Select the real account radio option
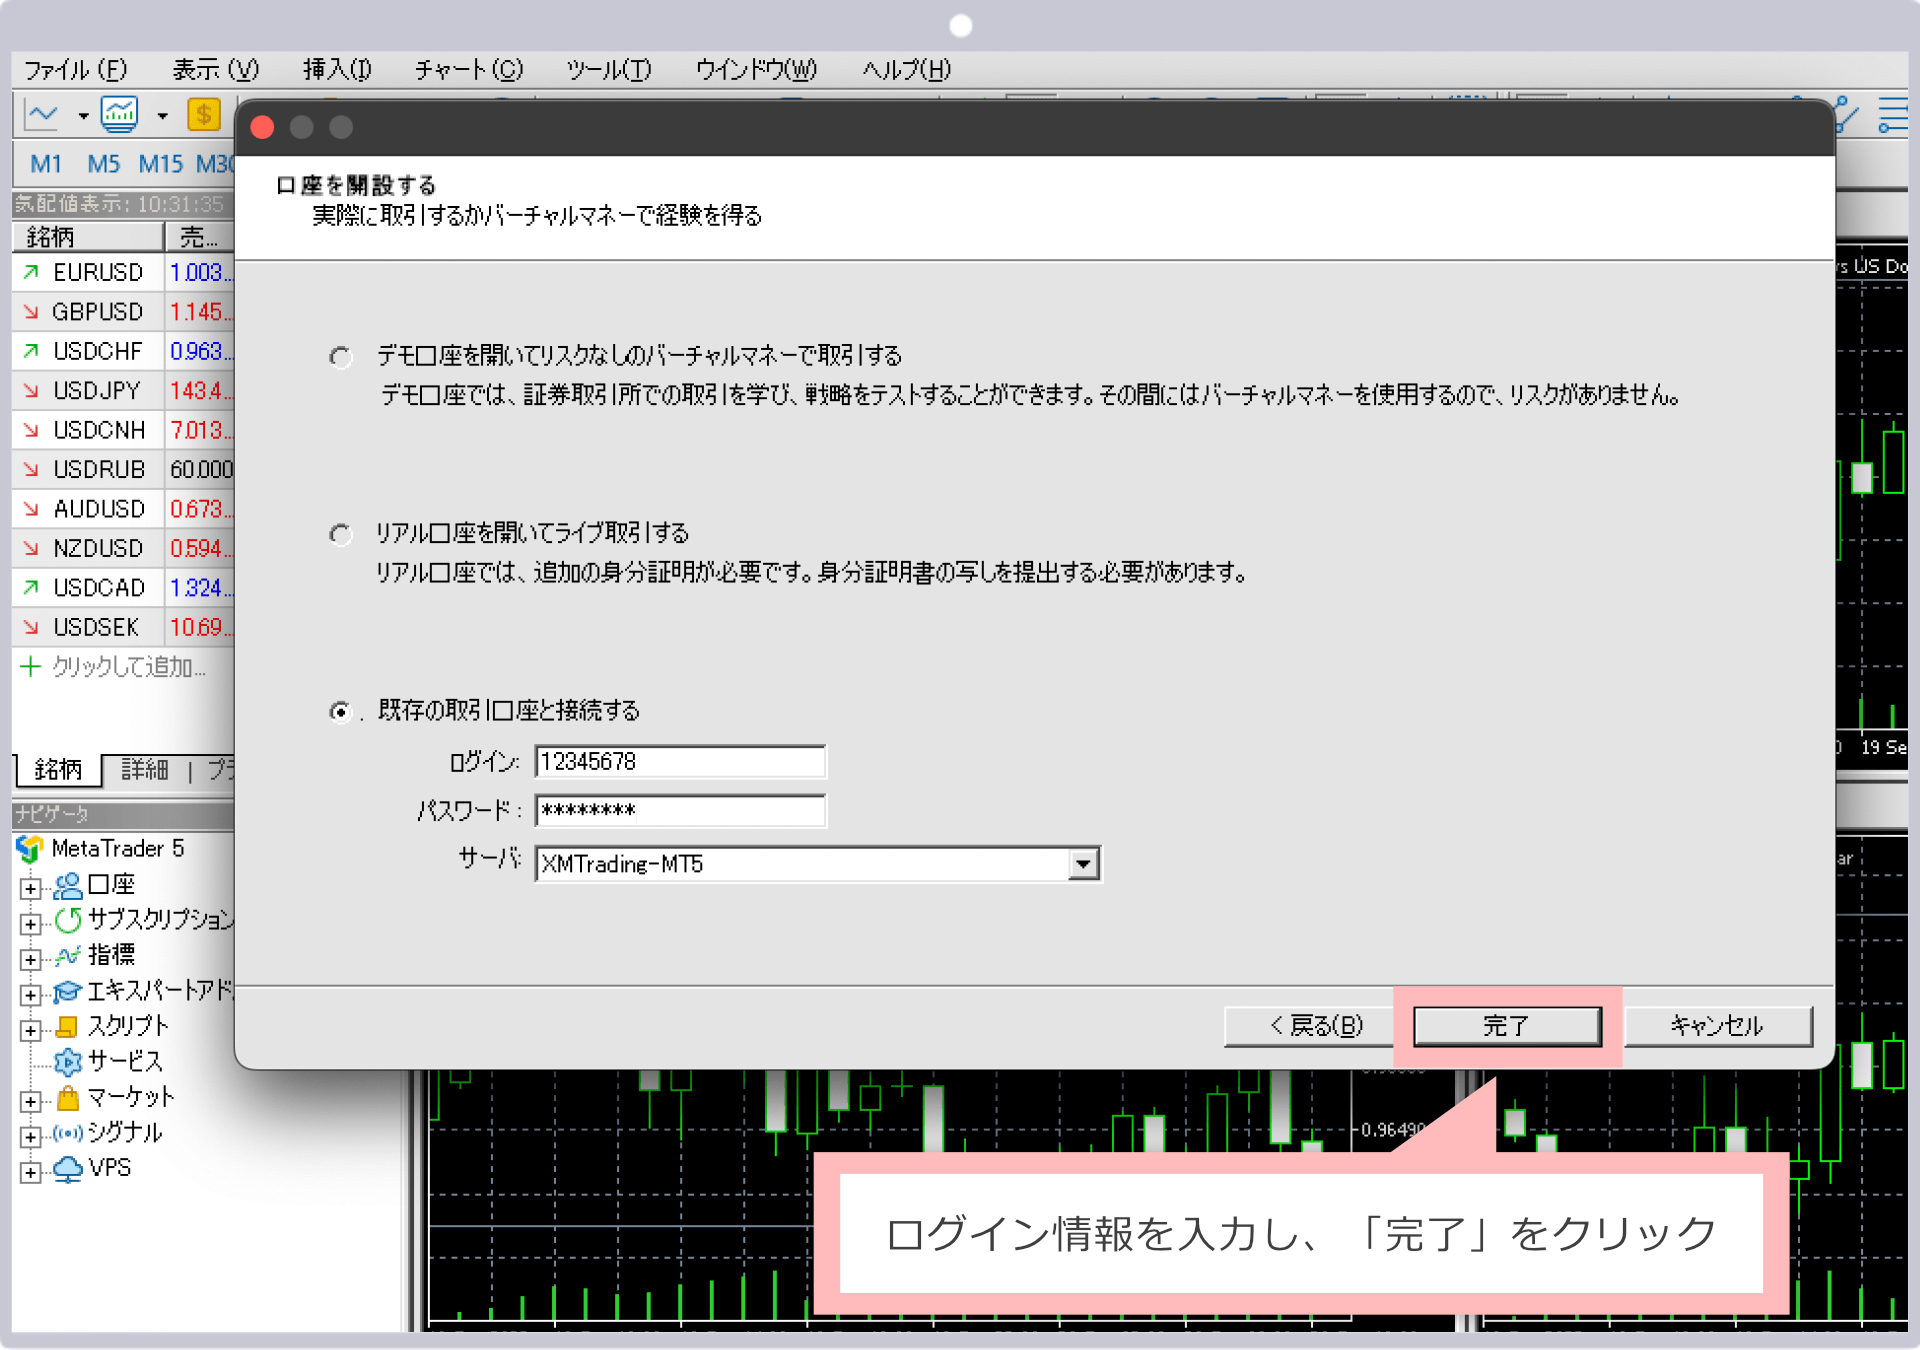 pyautogui.click(x=341, y=534)
